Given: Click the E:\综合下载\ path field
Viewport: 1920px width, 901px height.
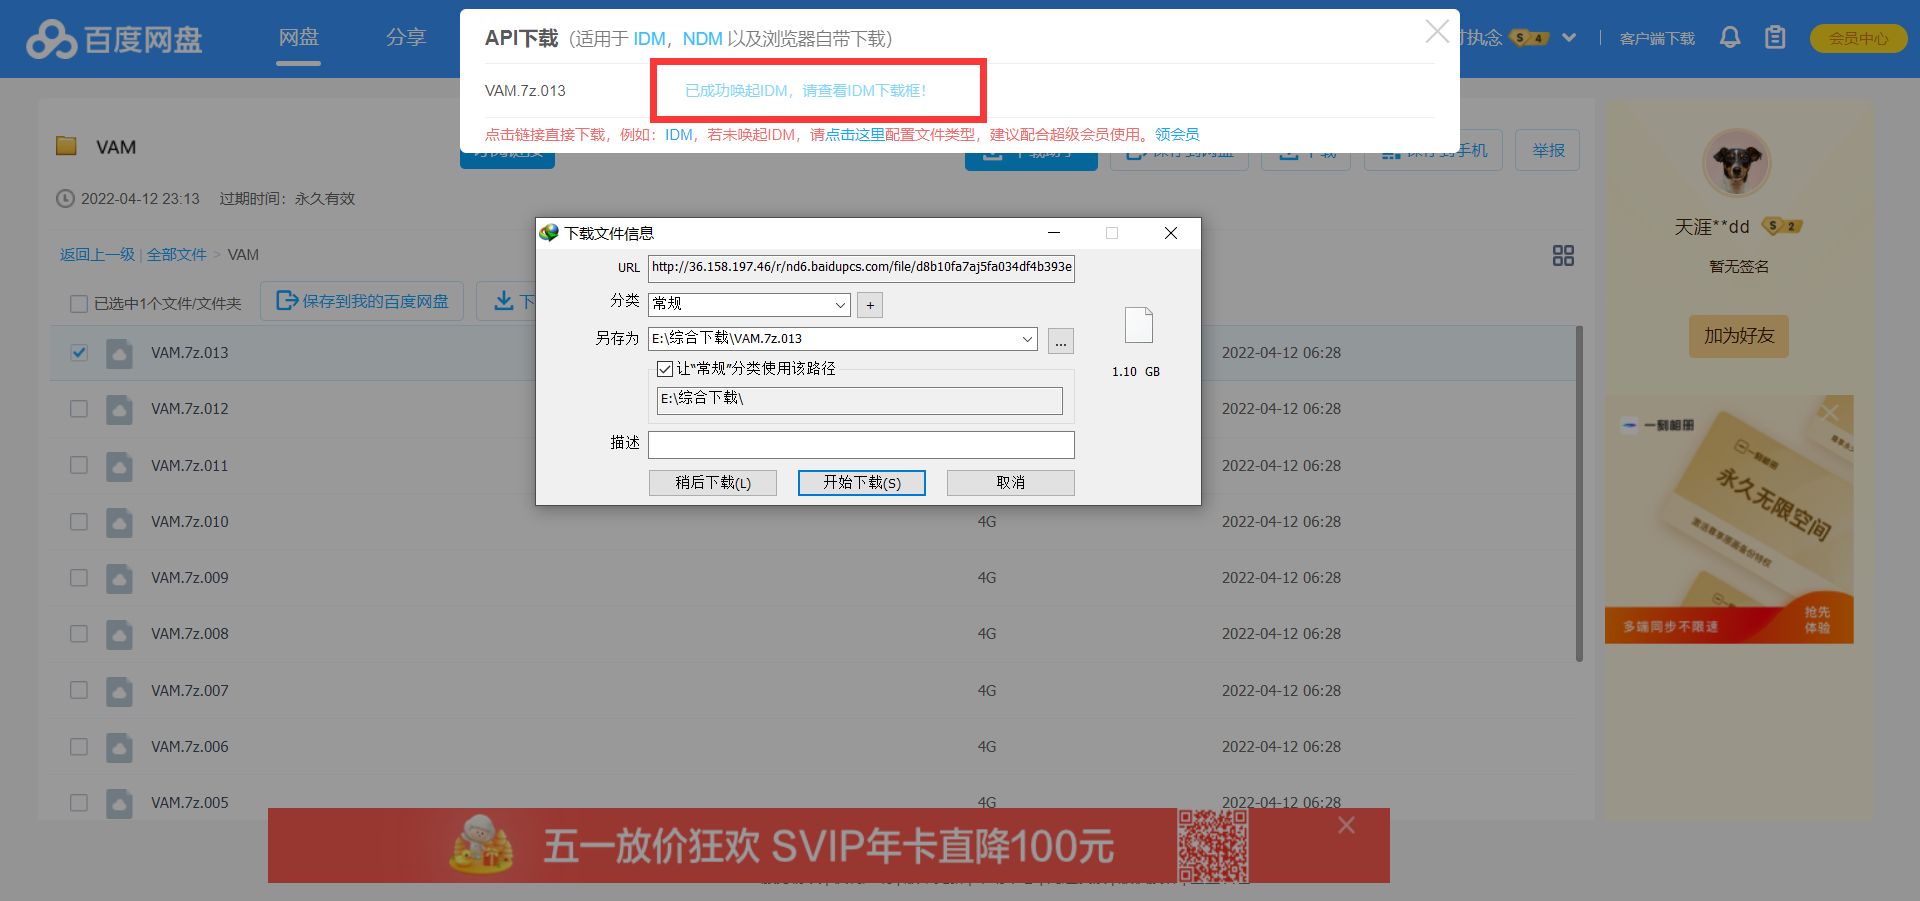Looking at the screenshot, I should (x=860, y=400).
